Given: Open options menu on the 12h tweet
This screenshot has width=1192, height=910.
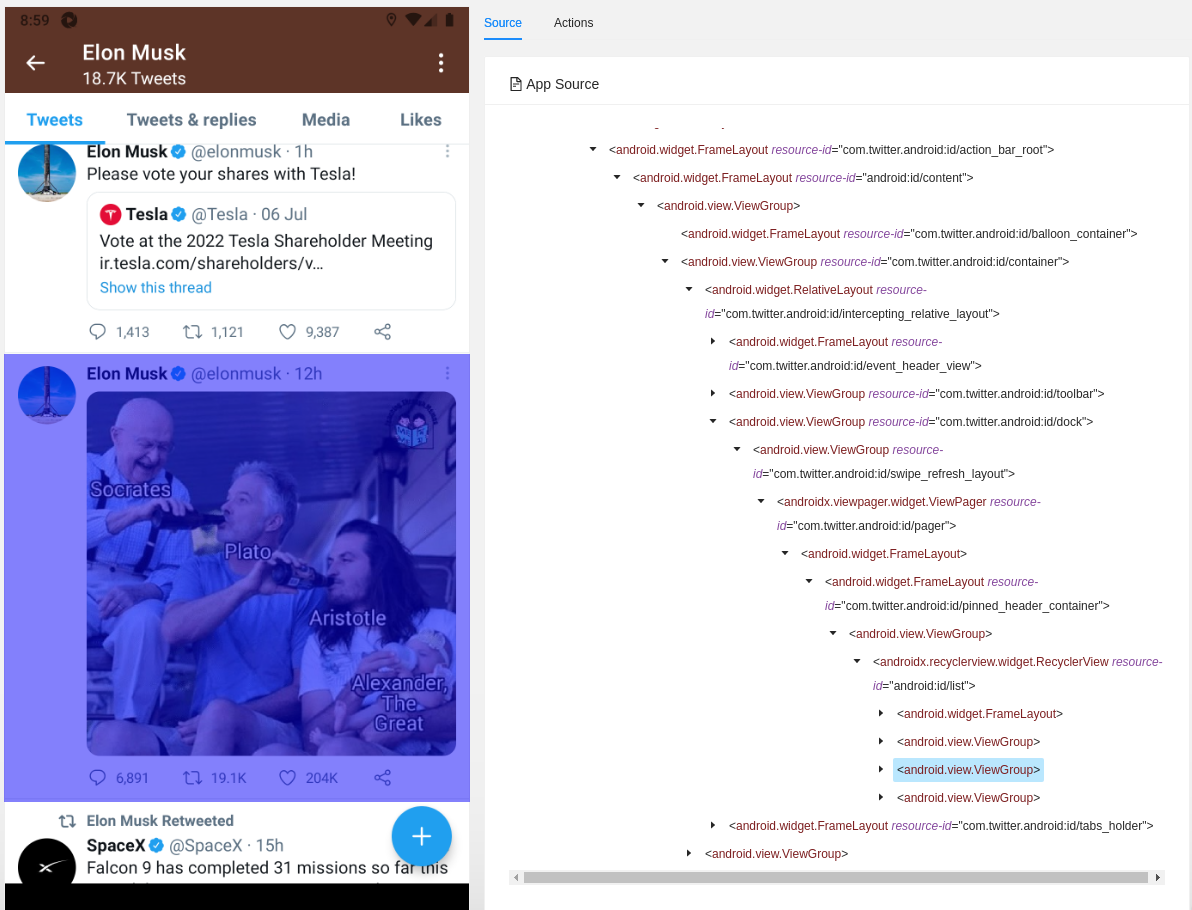Looking at the screenshot, I should click(447, 373).
